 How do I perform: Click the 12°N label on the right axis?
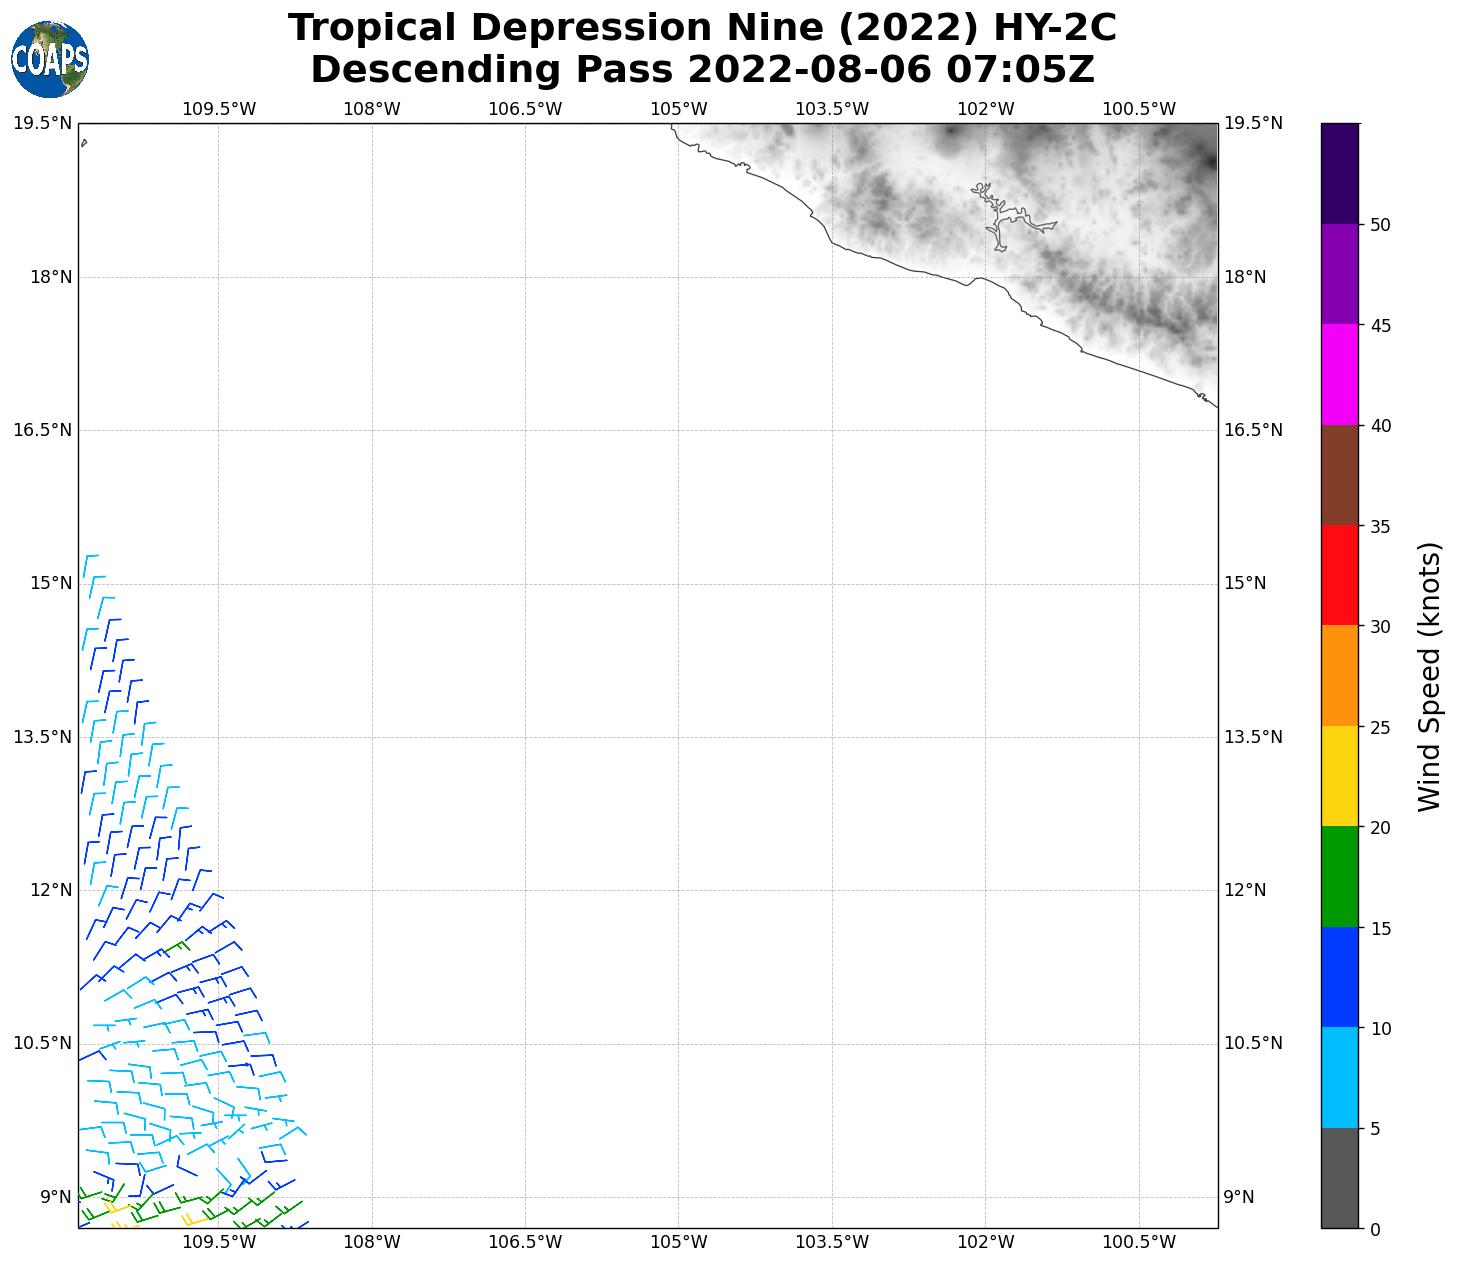(x=1245, y=890)
